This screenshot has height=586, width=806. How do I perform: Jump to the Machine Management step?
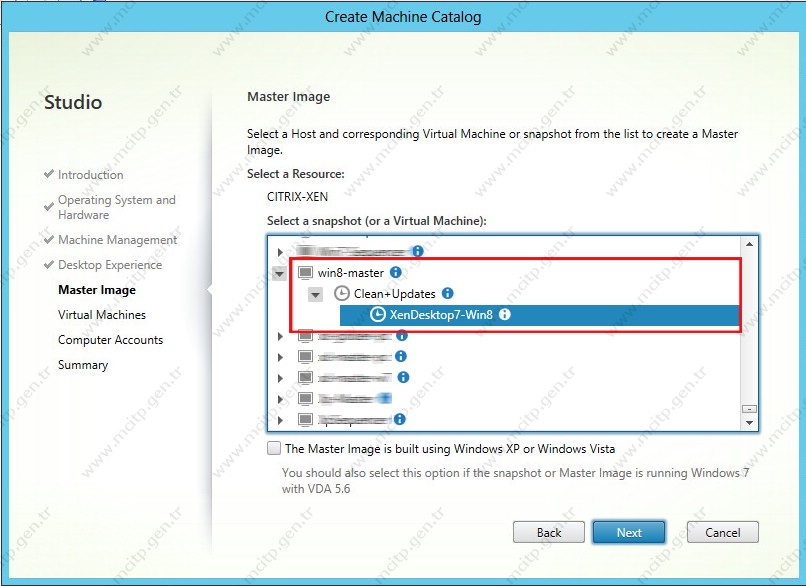pos(117,240)
